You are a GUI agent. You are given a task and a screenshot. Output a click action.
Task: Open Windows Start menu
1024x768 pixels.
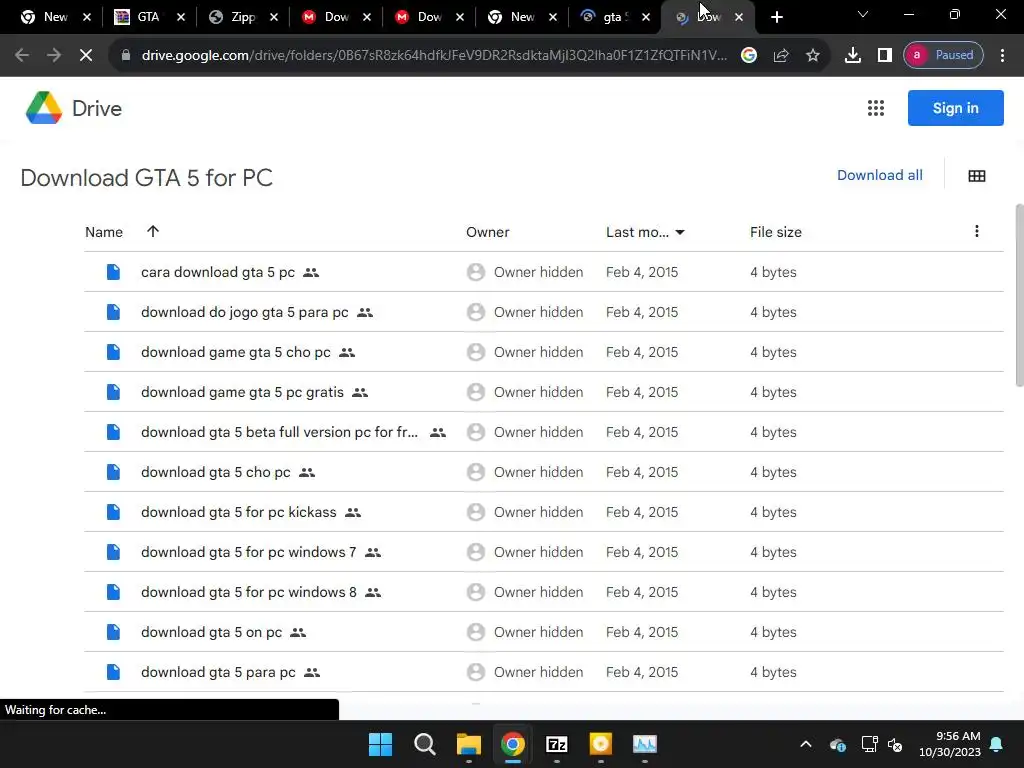(380, 744)
